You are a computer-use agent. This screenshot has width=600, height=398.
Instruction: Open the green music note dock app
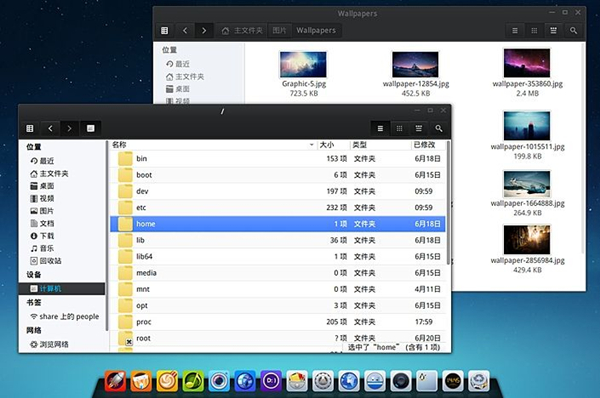point(193,382)
